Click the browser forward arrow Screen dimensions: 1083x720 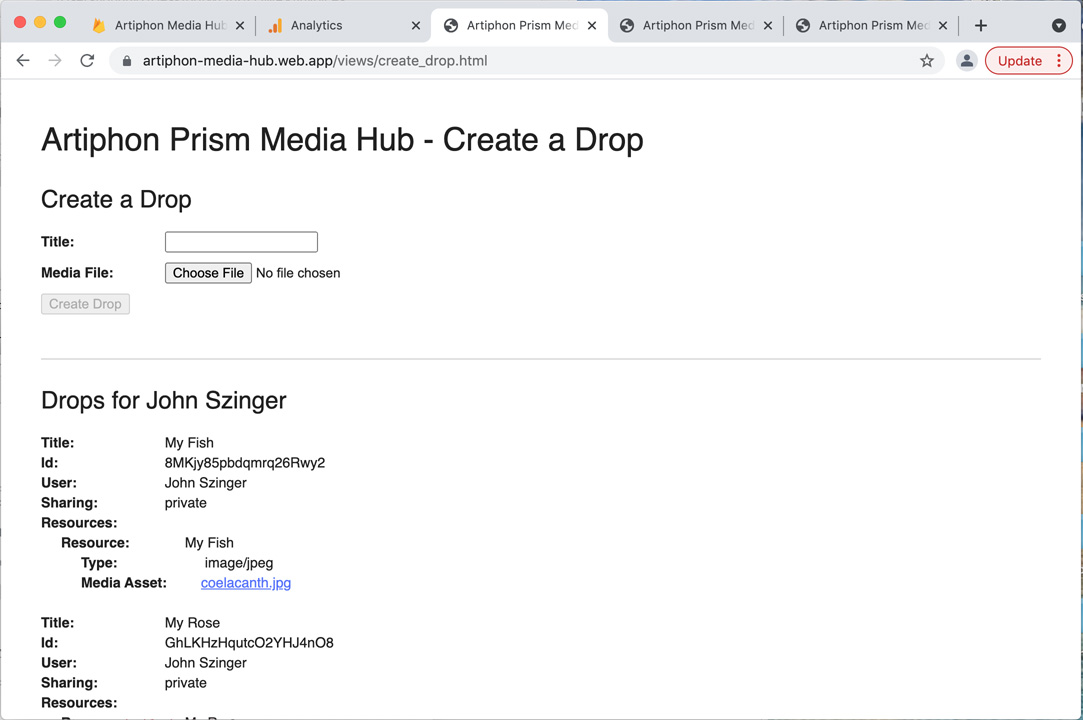click(x=55, y=61)
